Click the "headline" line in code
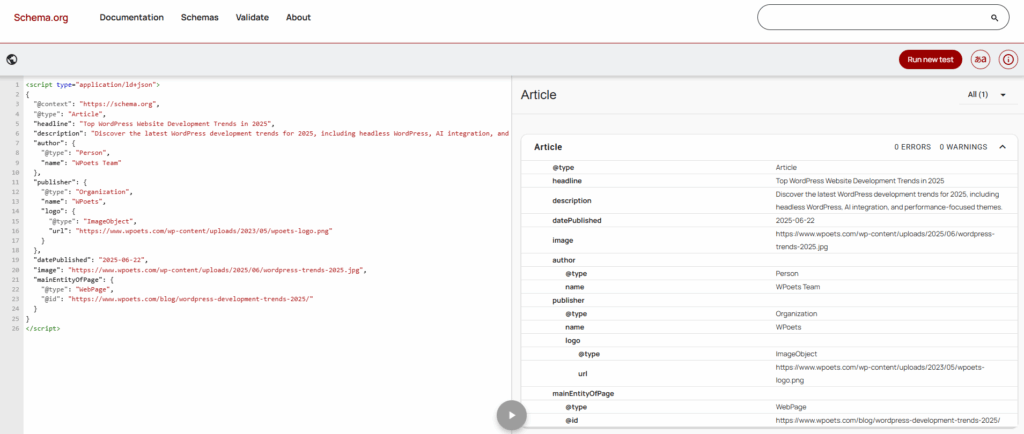Image resolution: width=1024 pixels, height=434 pixels. tap(154, 123)
